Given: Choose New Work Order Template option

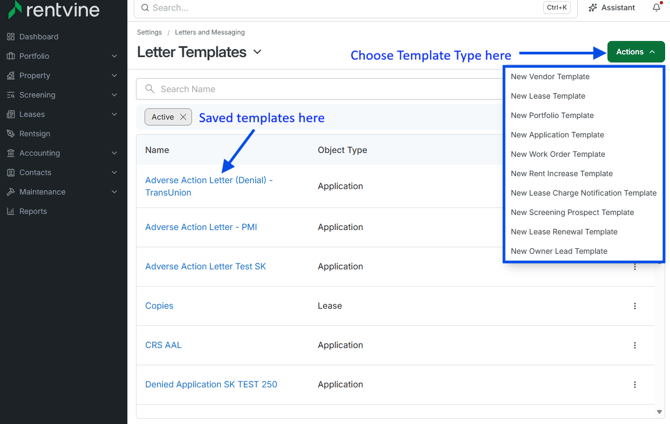Looking at the screenshot, I should pyautogui.click(x=558, y=154).
